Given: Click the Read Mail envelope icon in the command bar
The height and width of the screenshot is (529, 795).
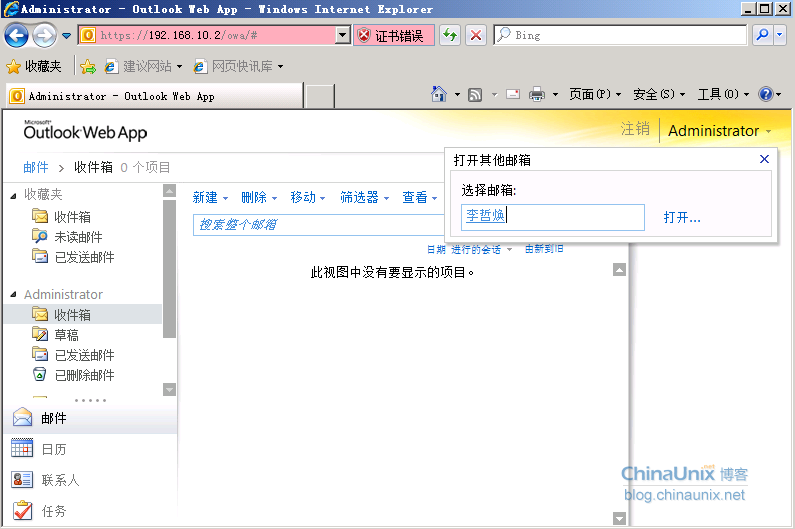Looking at the screenshot, I should 513,94.
